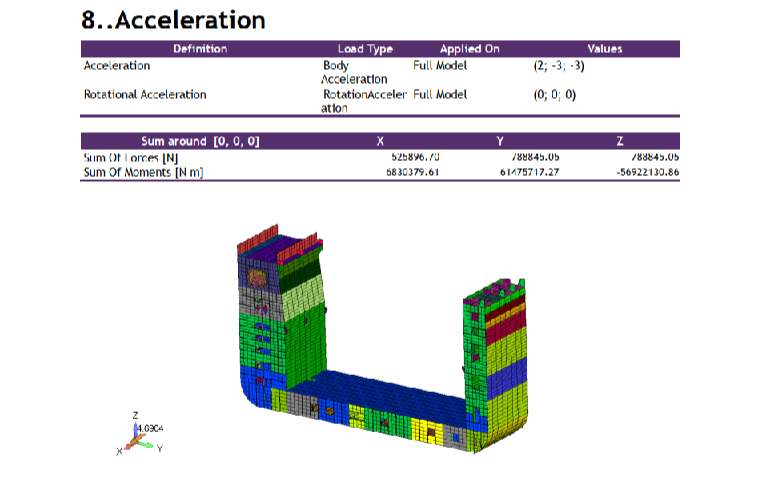The height and width of the screenshot is (480, 782).
Task: Click the Applied On column header
Action: tap(469, 49)
